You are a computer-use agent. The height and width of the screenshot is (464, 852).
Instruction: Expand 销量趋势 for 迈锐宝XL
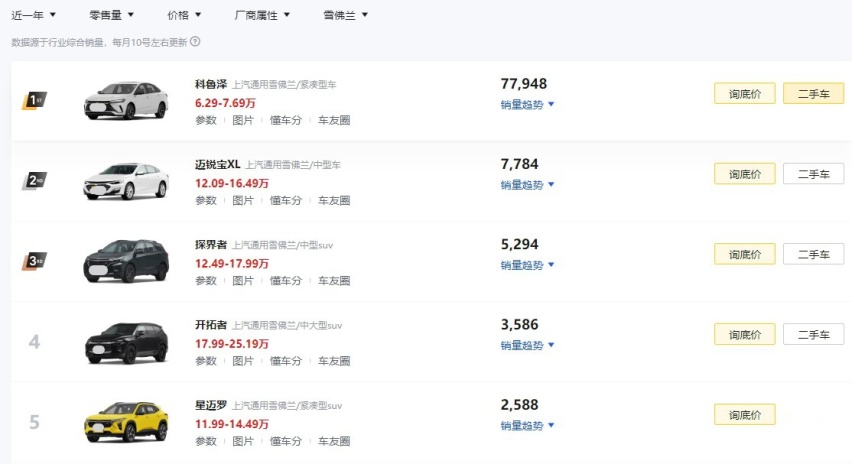(527, 185)
